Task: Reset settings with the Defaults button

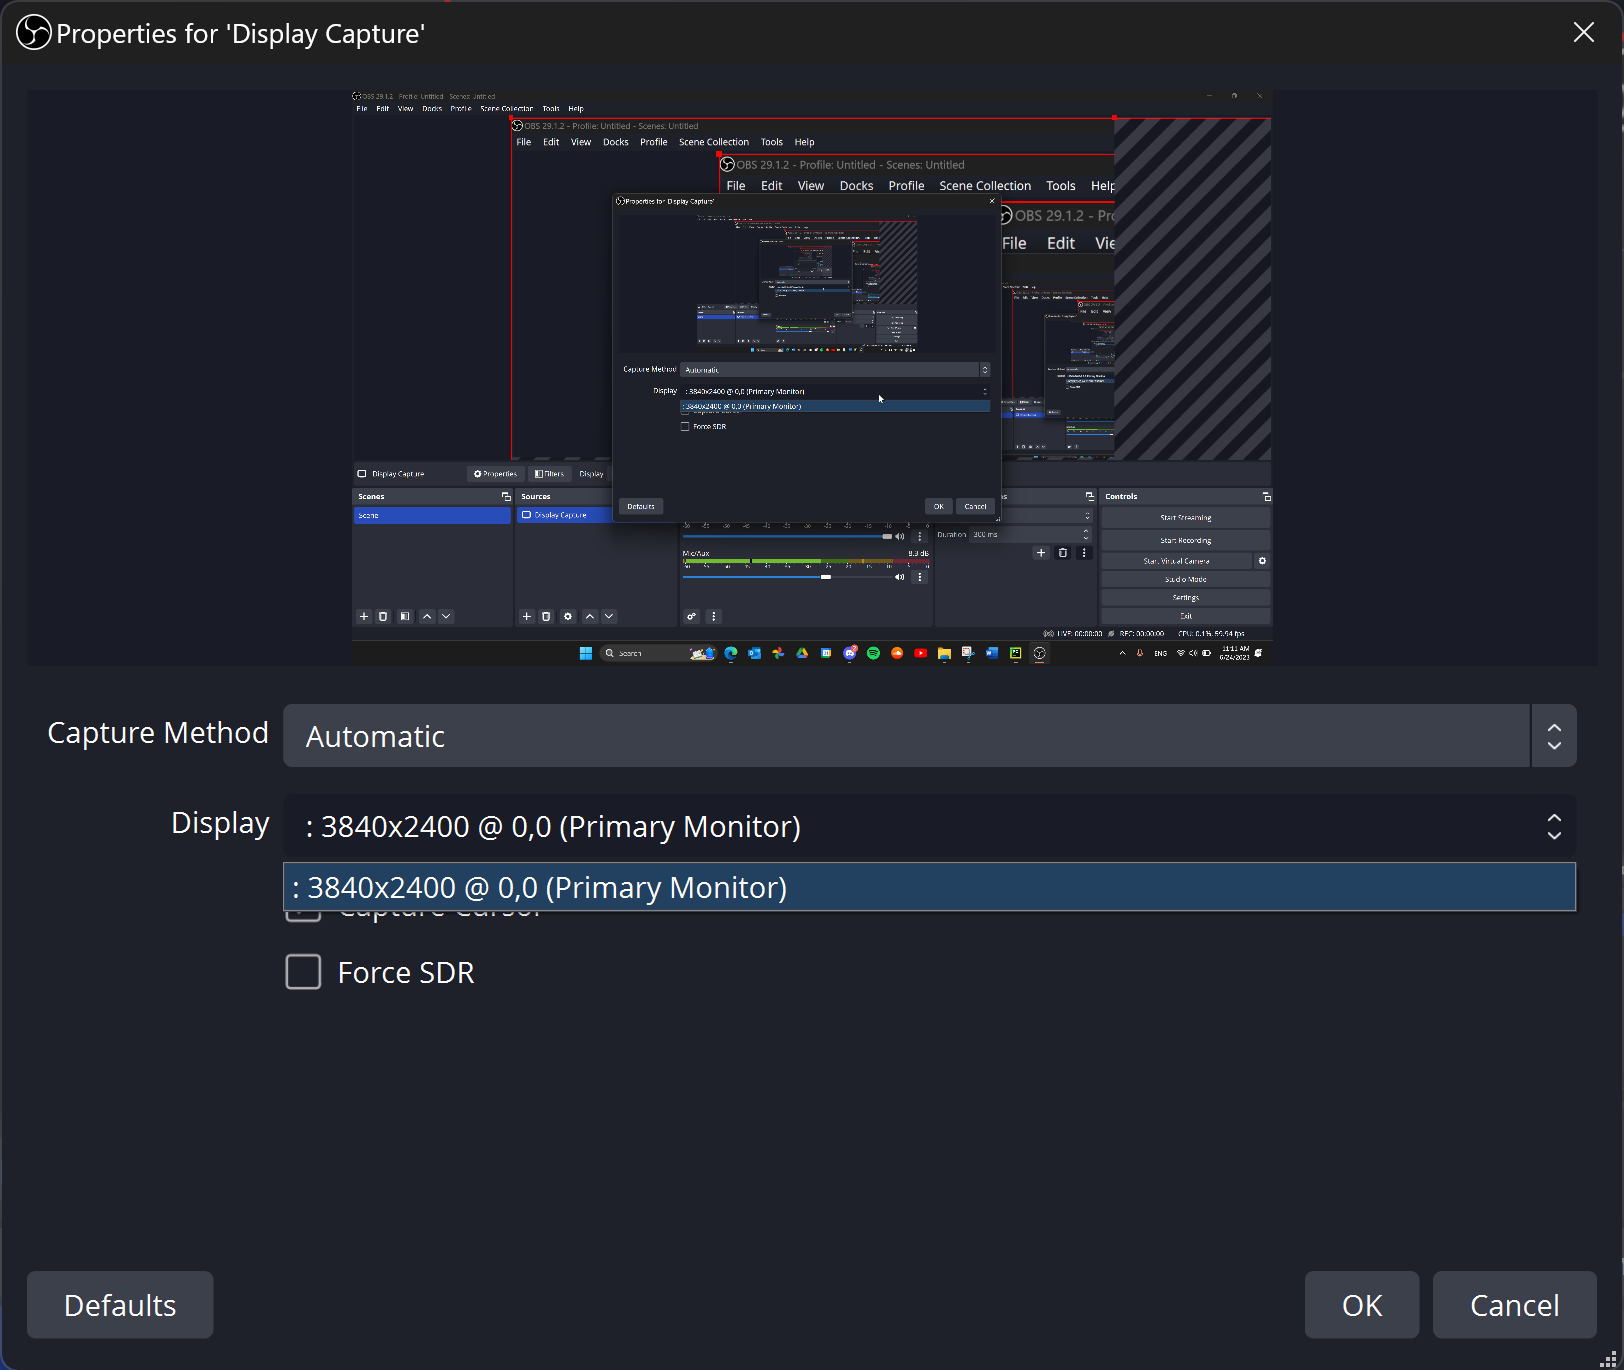Action: coord(120,1305)
